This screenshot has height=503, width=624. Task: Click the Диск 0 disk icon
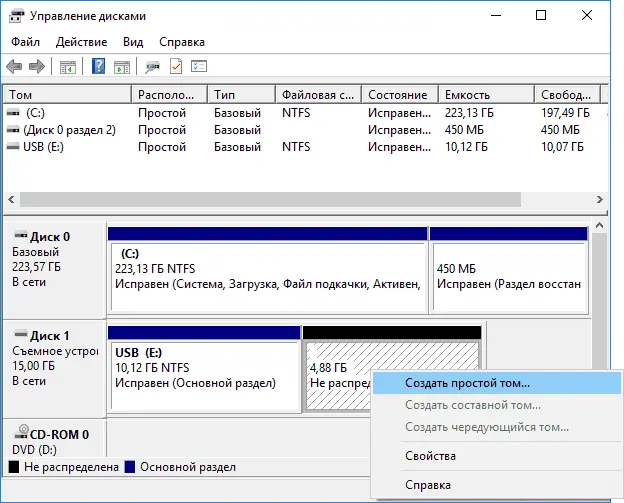coord(21,235)
